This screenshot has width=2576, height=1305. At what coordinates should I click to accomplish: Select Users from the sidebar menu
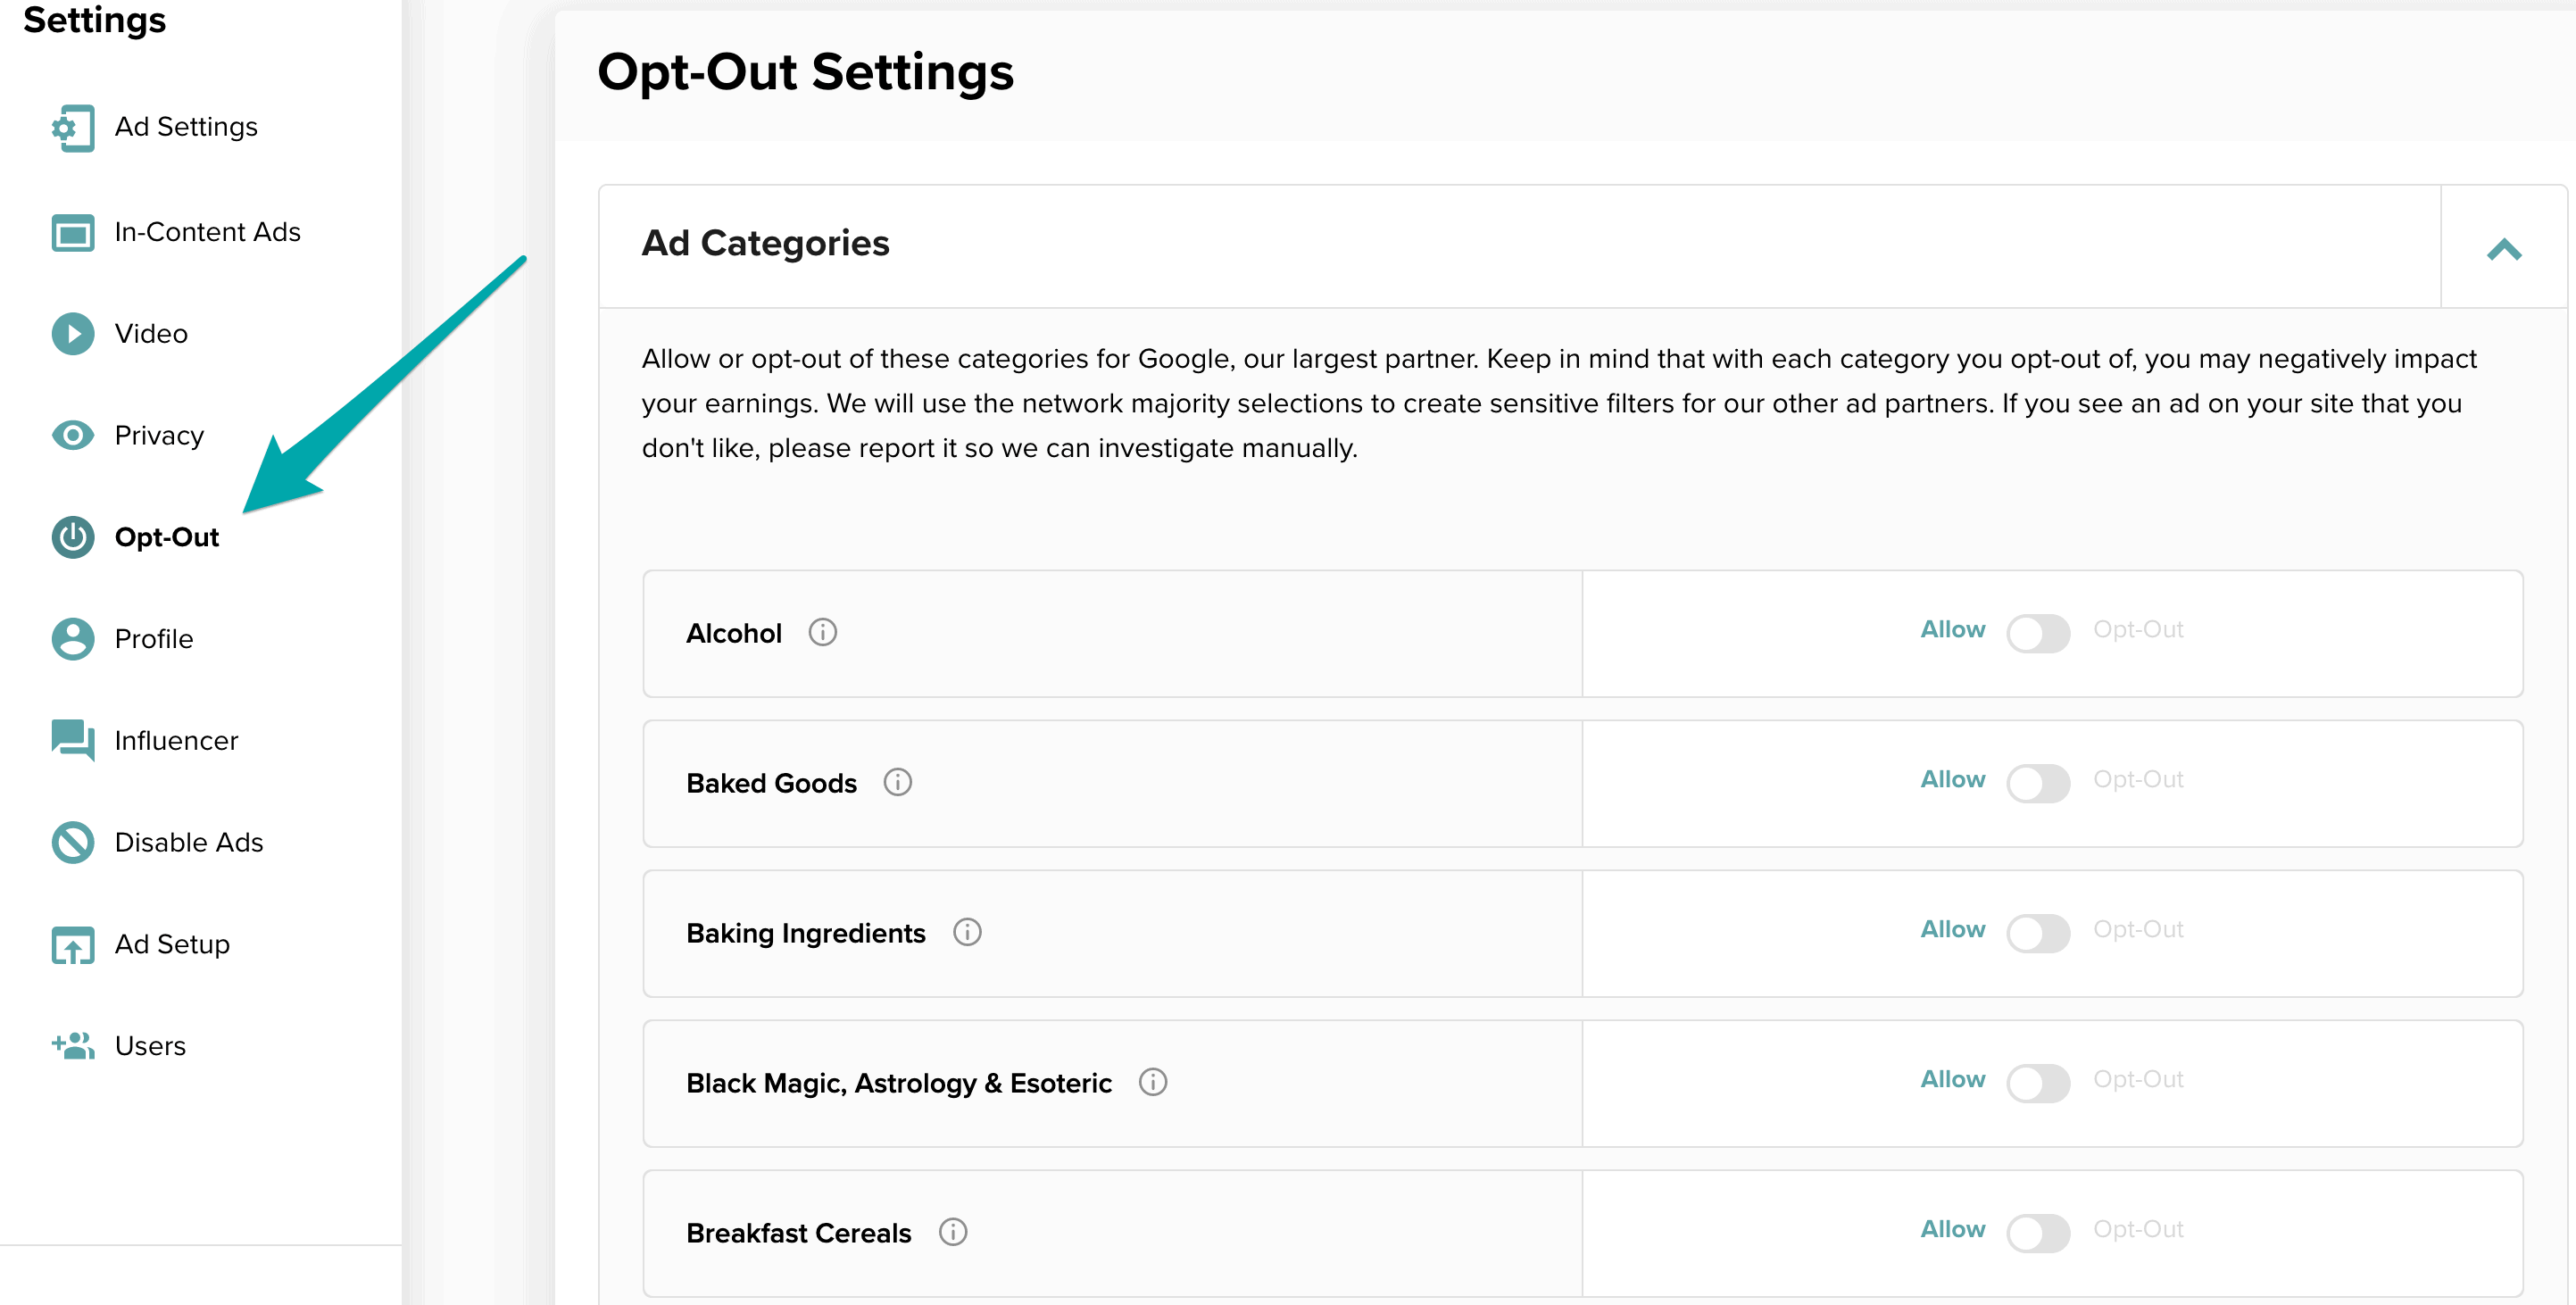[72, 1046]
